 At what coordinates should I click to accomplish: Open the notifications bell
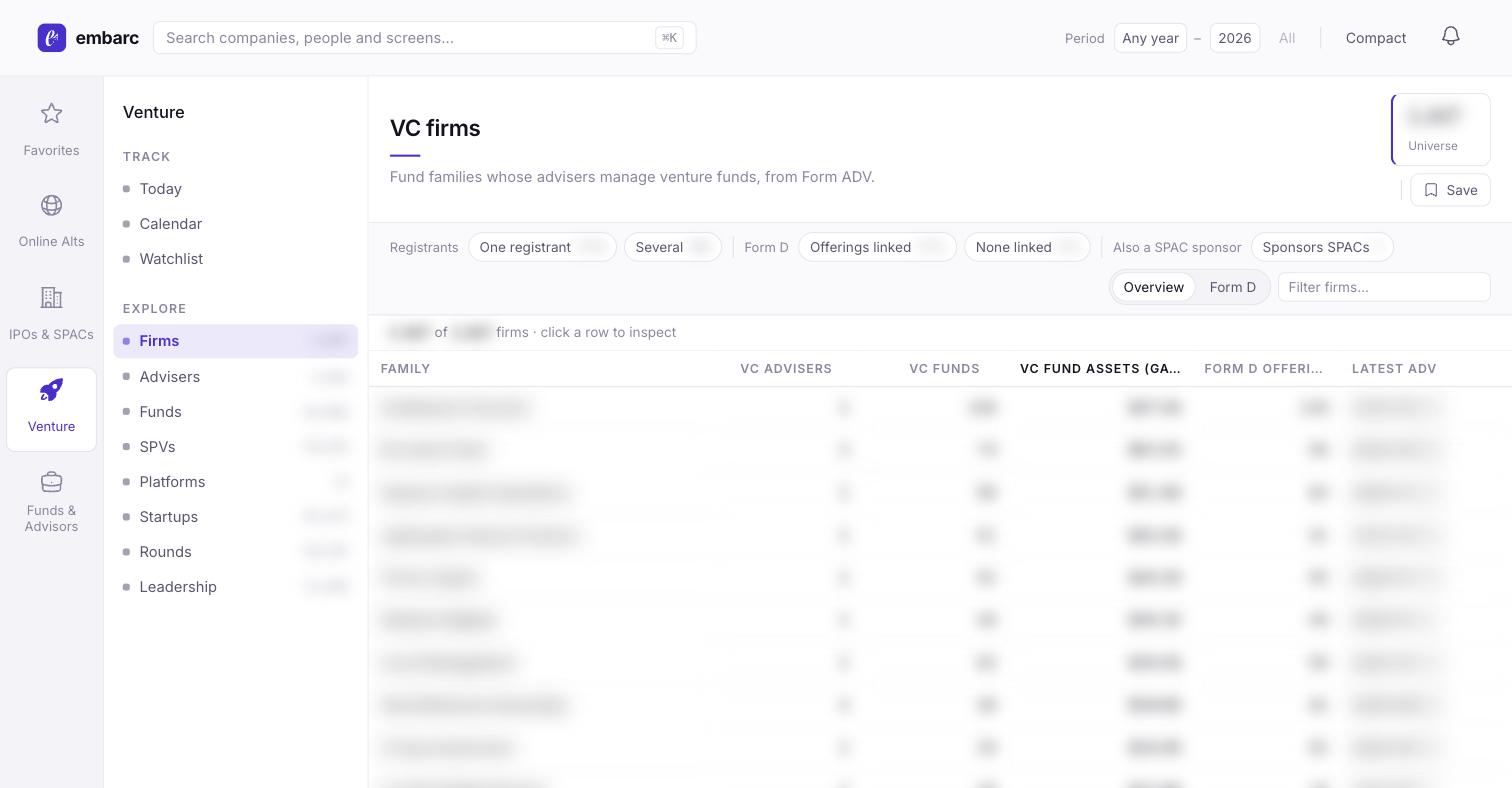tap(1451, 37)
